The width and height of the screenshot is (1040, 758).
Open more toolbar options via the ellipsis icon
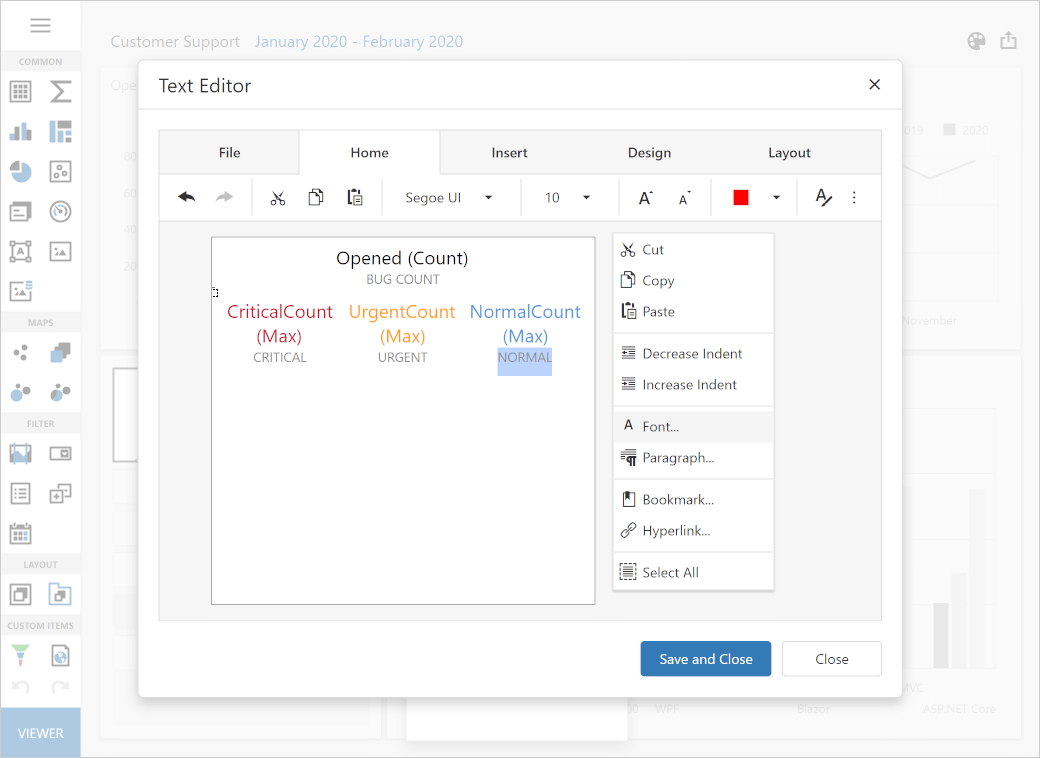pos(854,197)
